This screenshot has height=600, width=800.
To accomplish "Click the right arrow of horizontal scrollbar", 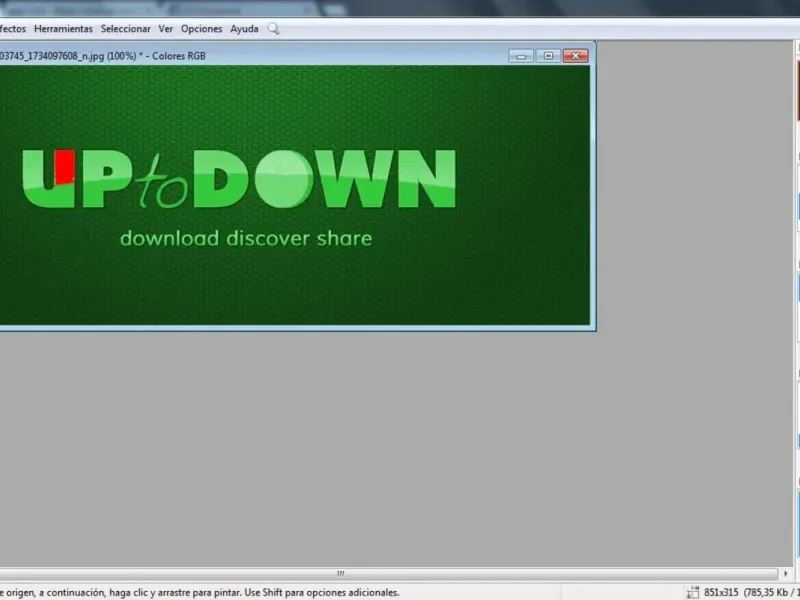I will [x=786, y=573].
